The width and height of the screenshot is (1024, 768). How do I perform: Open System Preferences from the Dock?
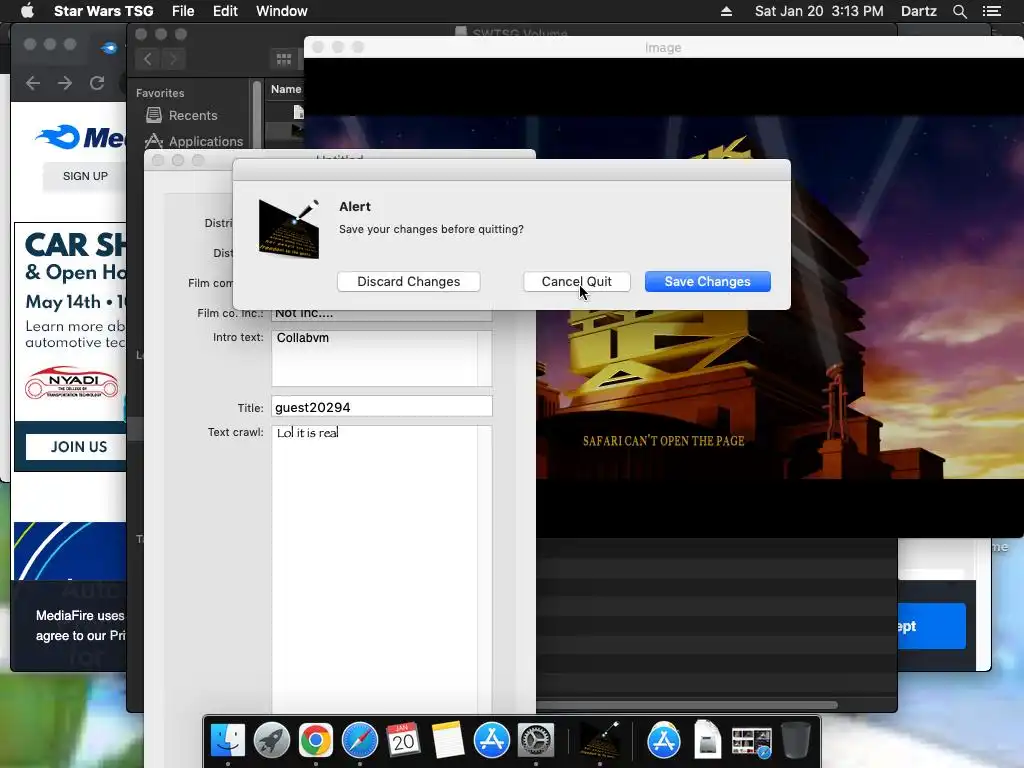pos(536,741)
